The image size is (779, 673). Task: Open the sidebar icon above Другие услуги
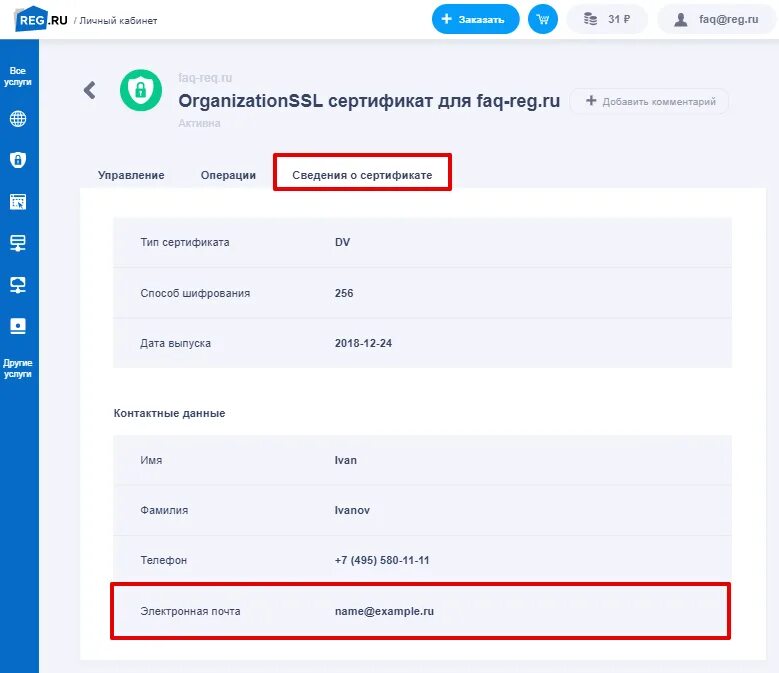pos(18,326)
